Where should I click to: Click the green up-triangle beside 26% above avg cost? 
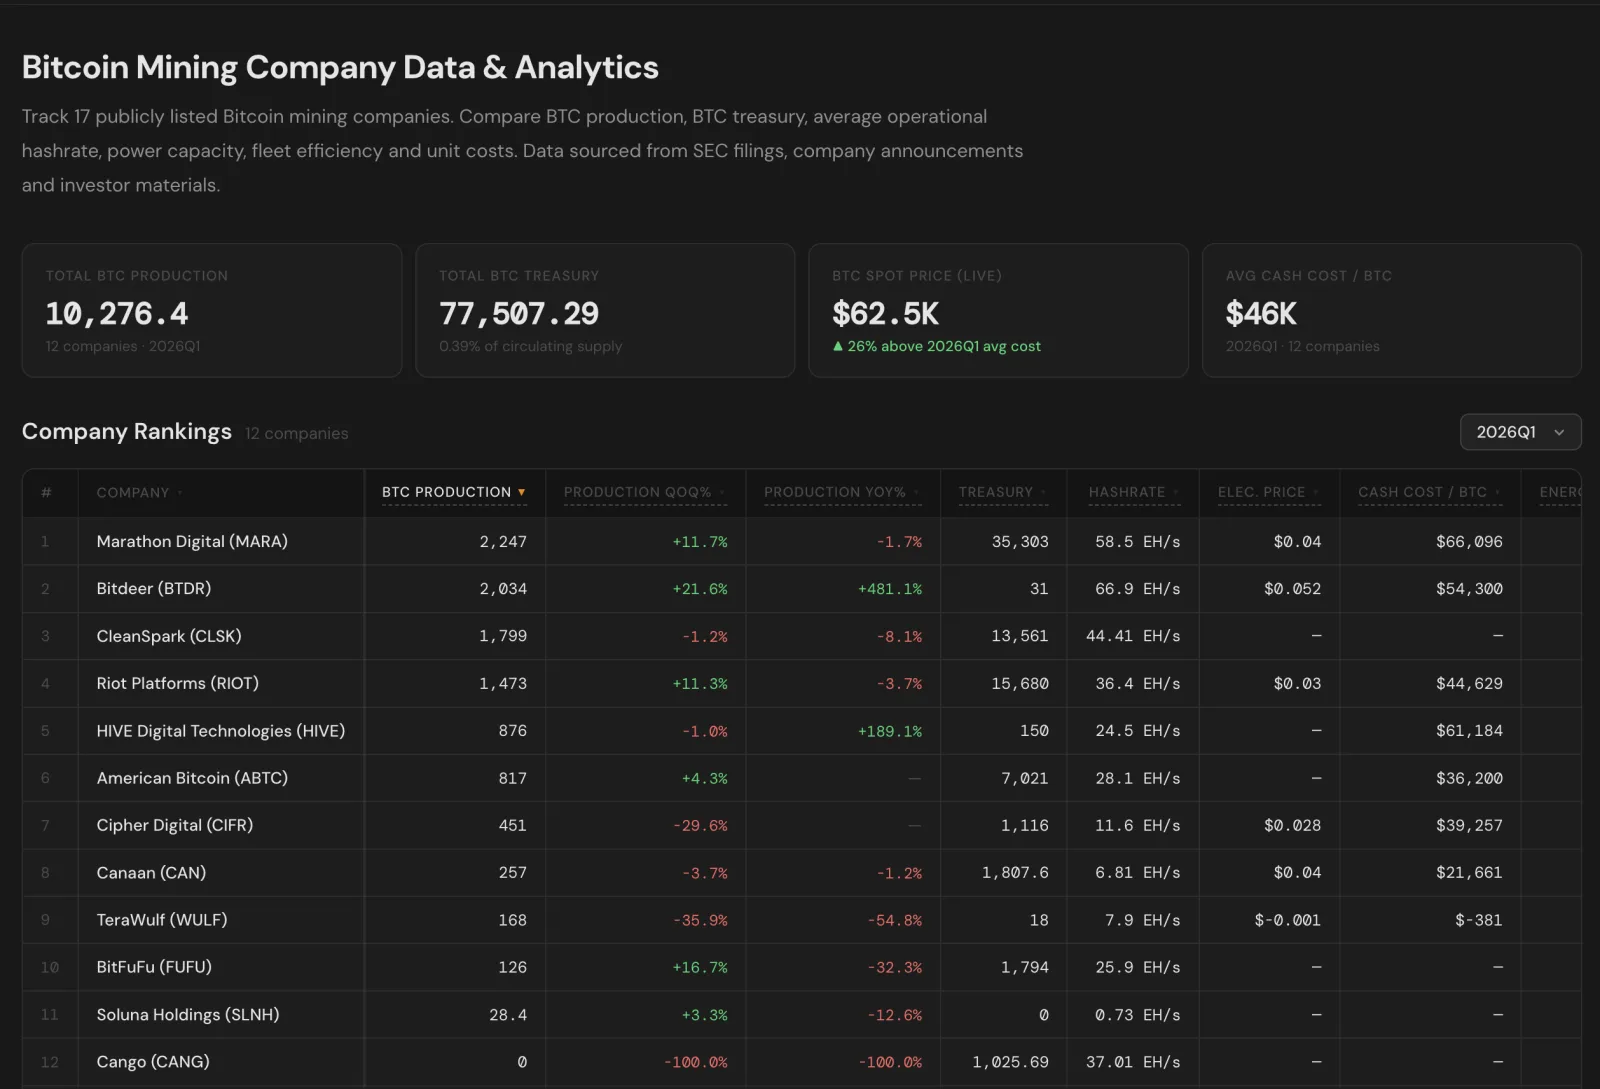coord(838,346)
